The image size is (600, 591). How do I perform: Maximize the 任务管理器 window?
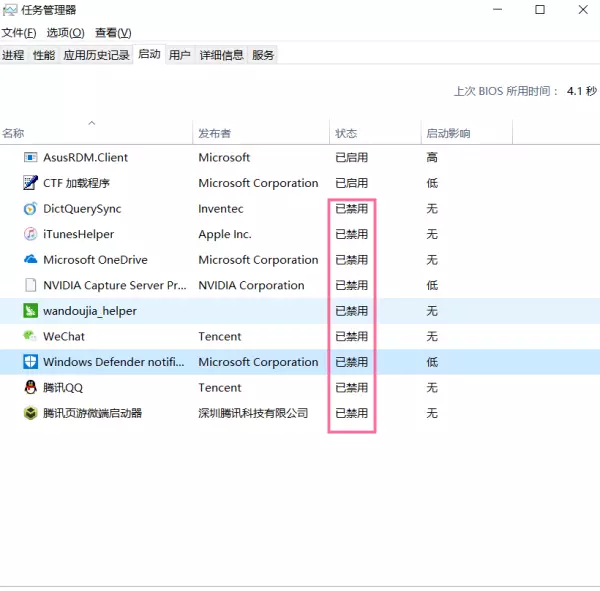[540, 10]
